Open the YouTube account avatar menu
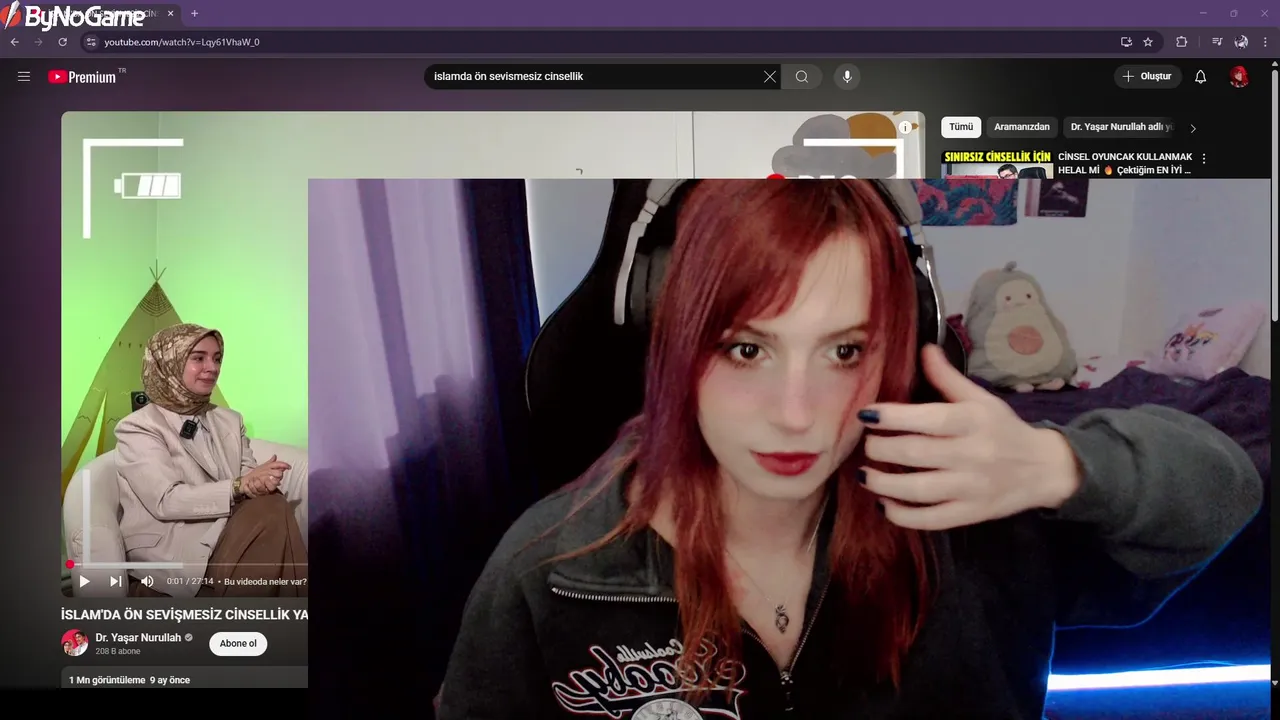 pyautogui.click(x=1239, y=77)
